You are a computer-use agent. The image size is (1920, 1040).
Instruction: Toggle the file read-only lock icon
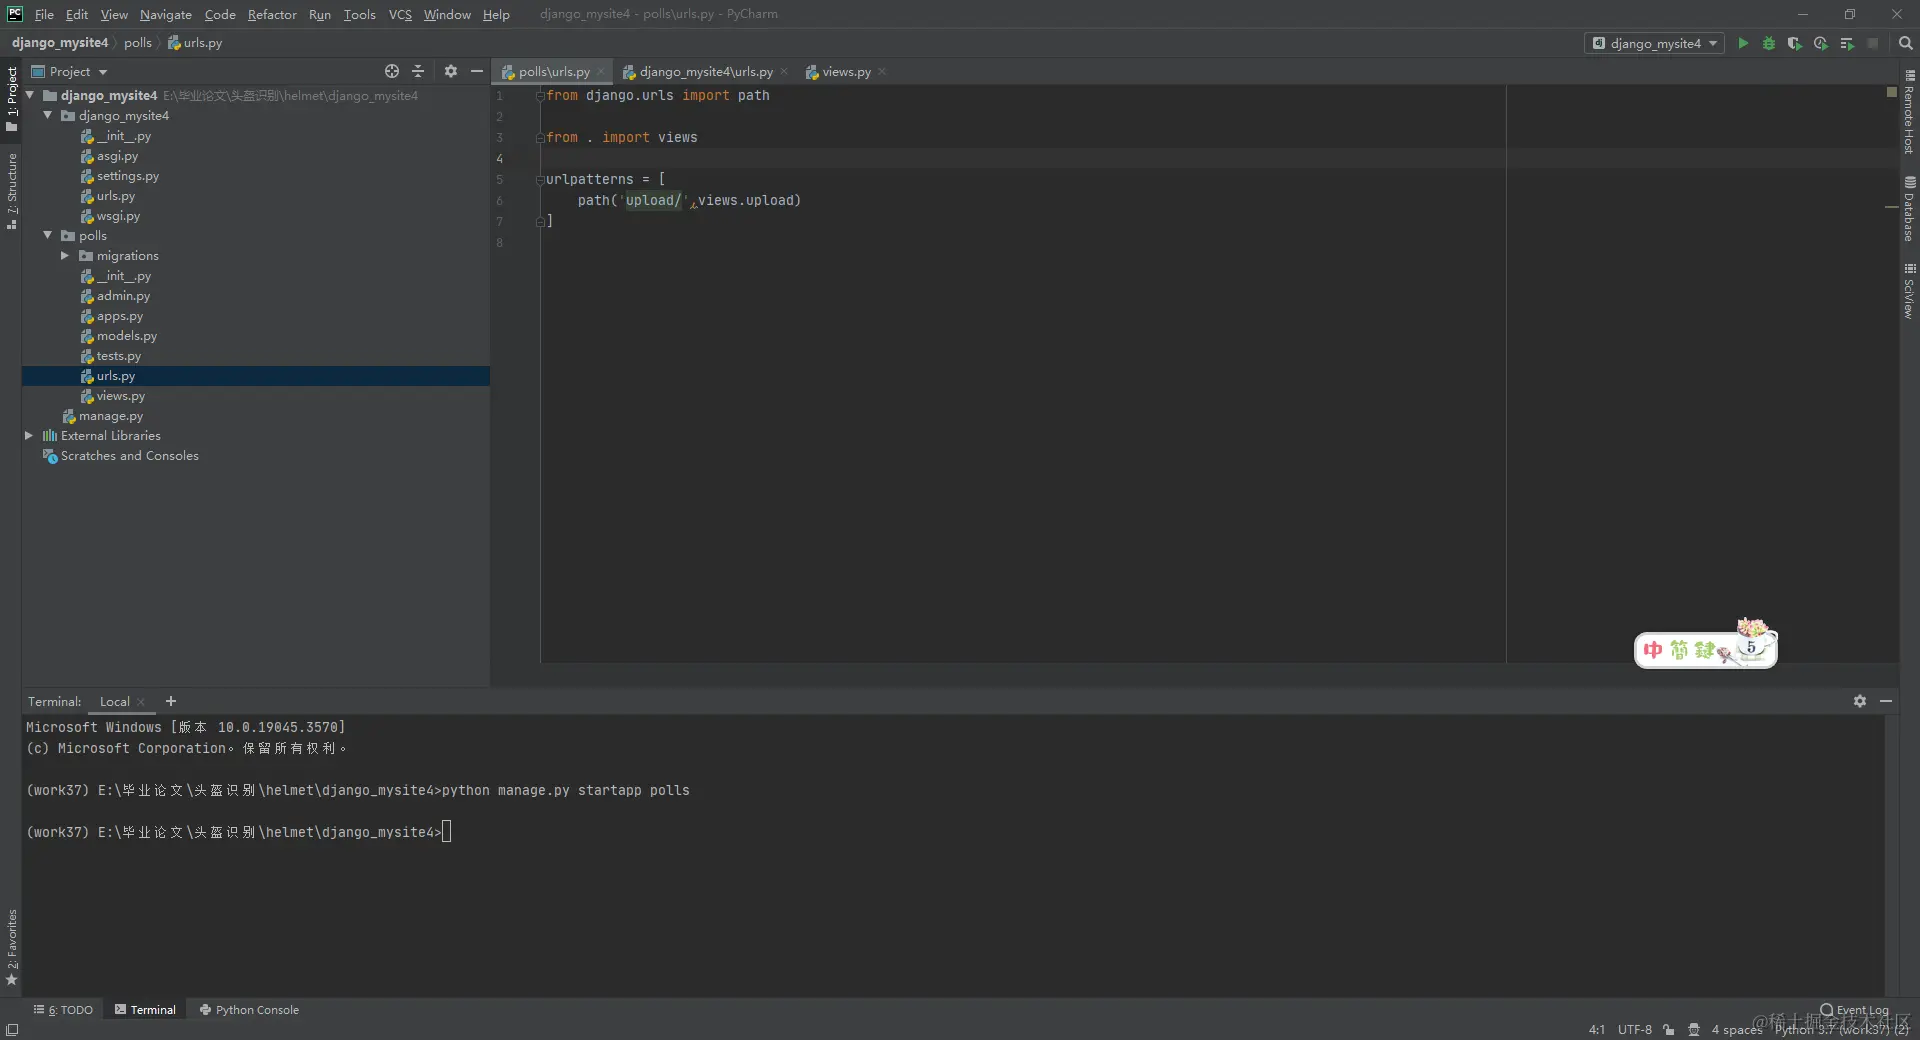1669,1029
